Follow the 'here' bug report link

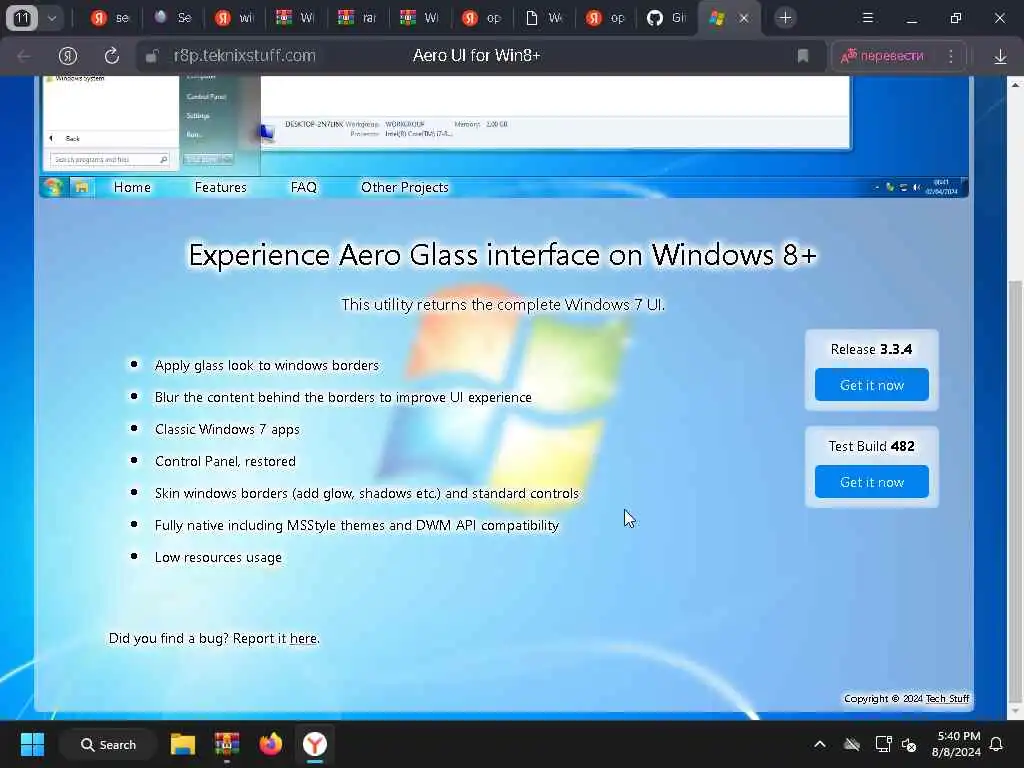[x=303, y=638]
